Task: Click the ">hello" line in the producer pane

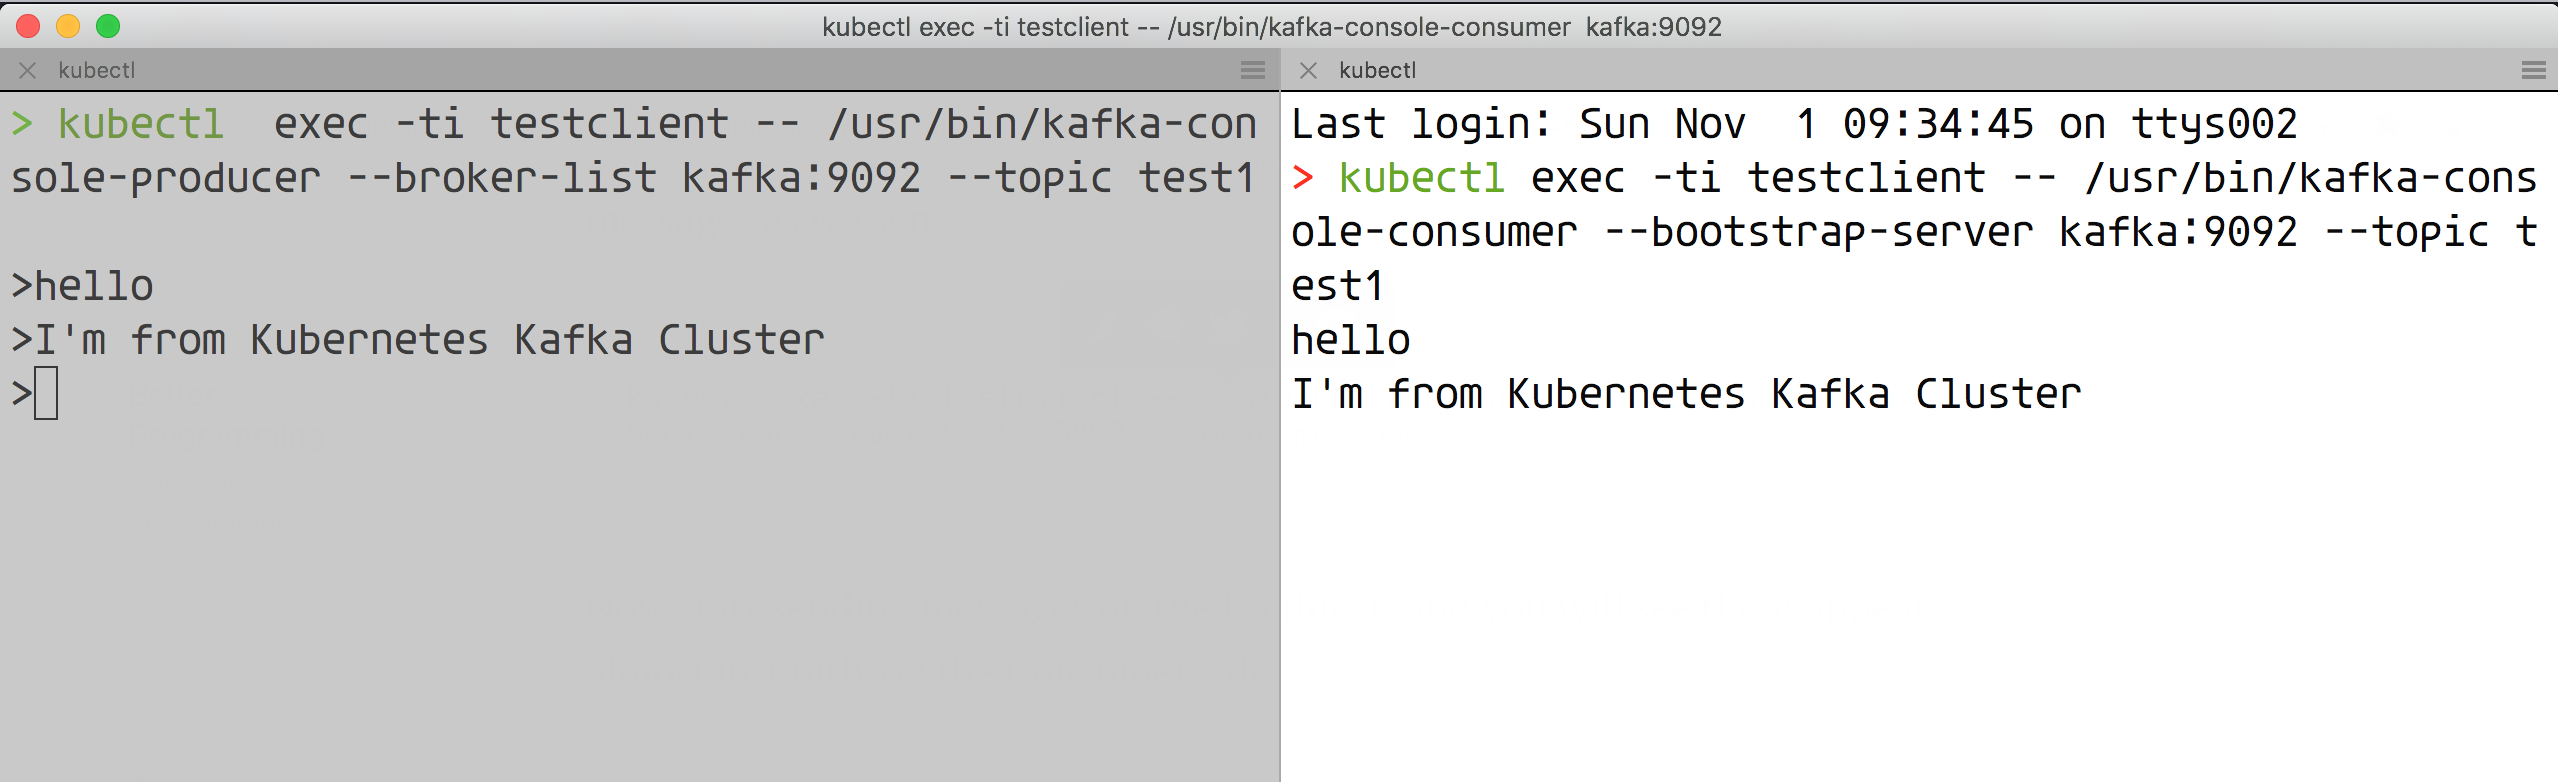Action: [x=82, y=286]
